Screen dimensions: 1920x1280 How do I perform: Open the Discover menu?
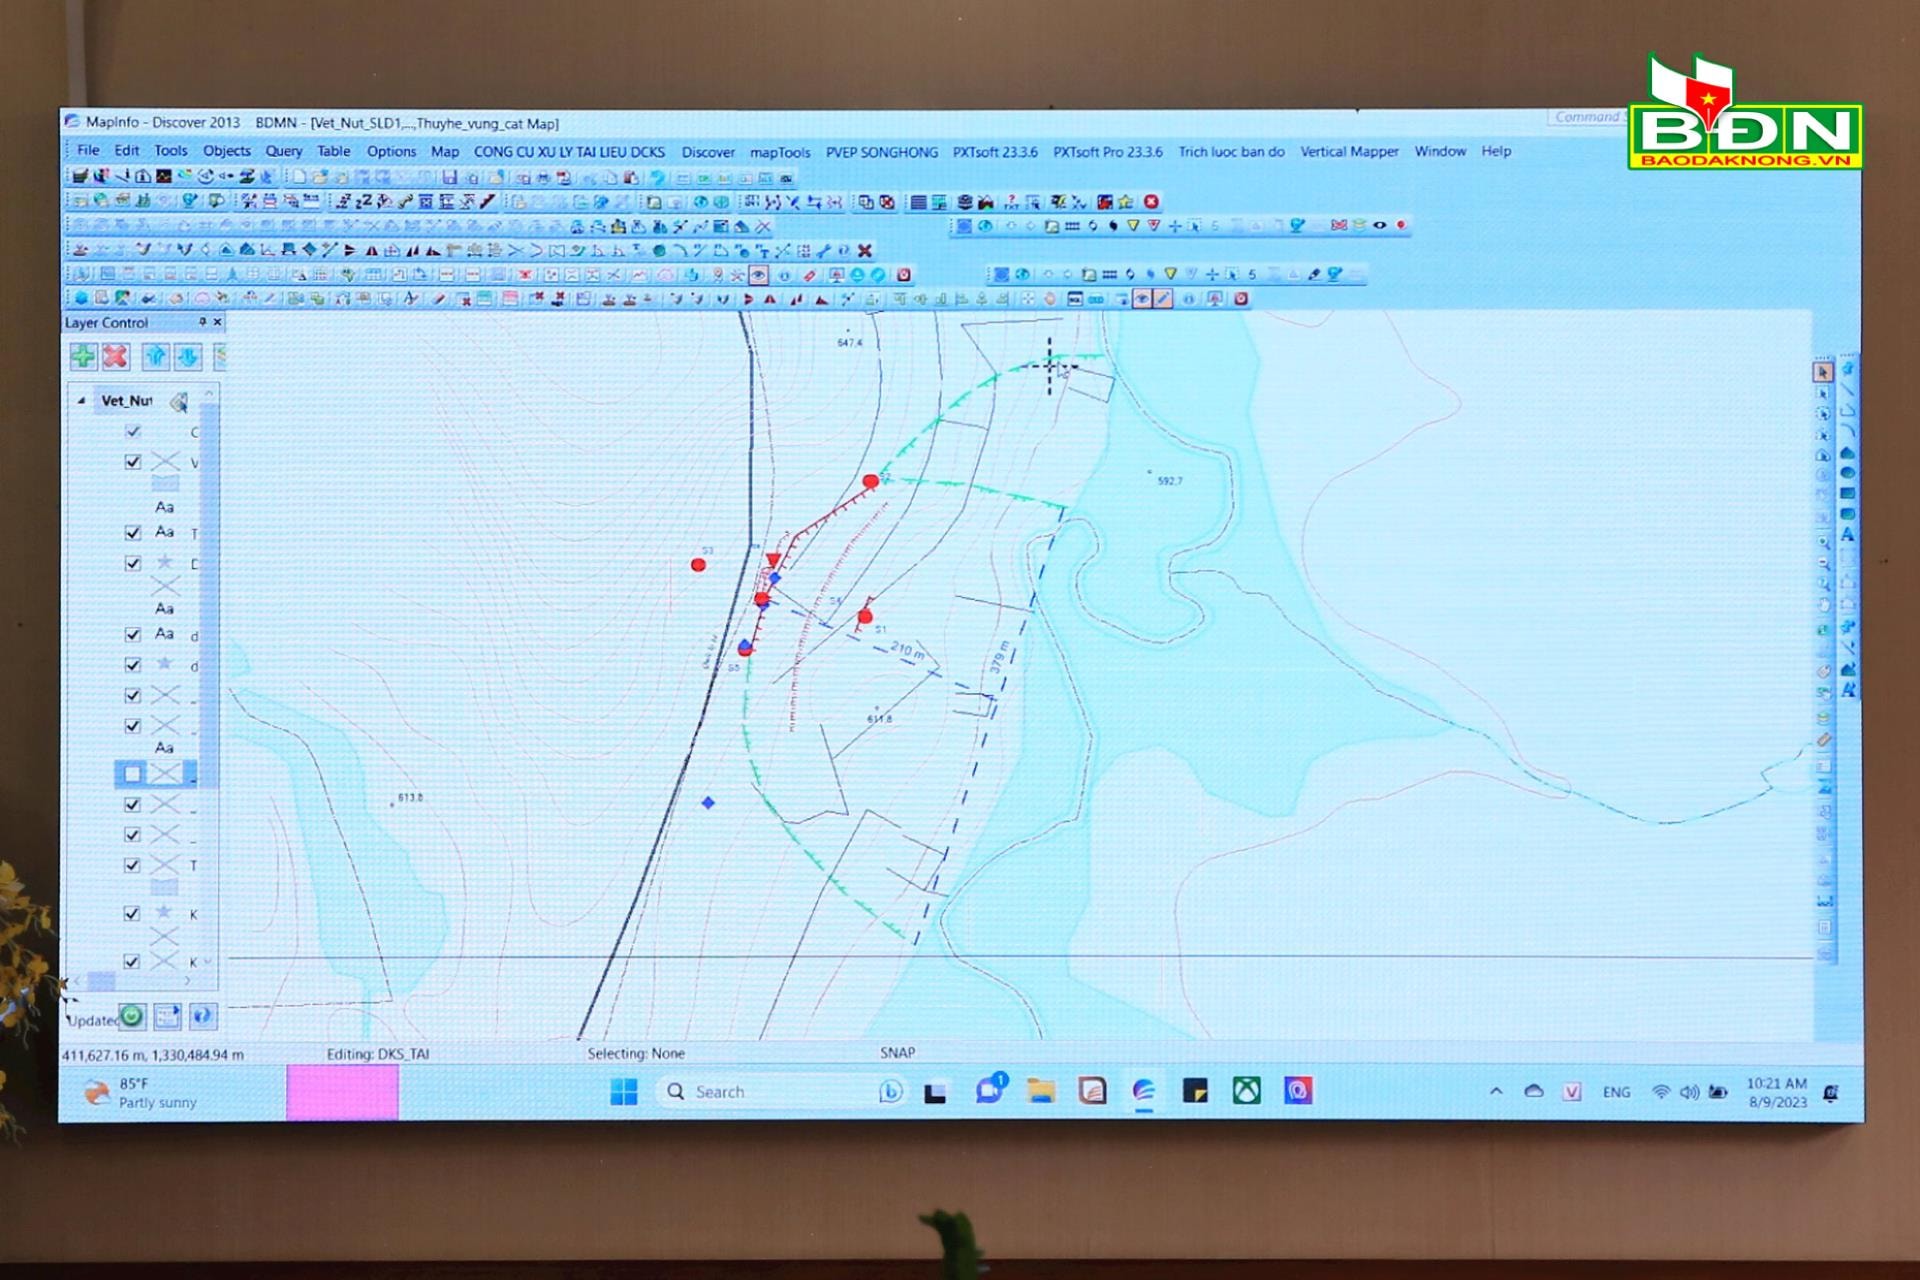pos(708,152)
